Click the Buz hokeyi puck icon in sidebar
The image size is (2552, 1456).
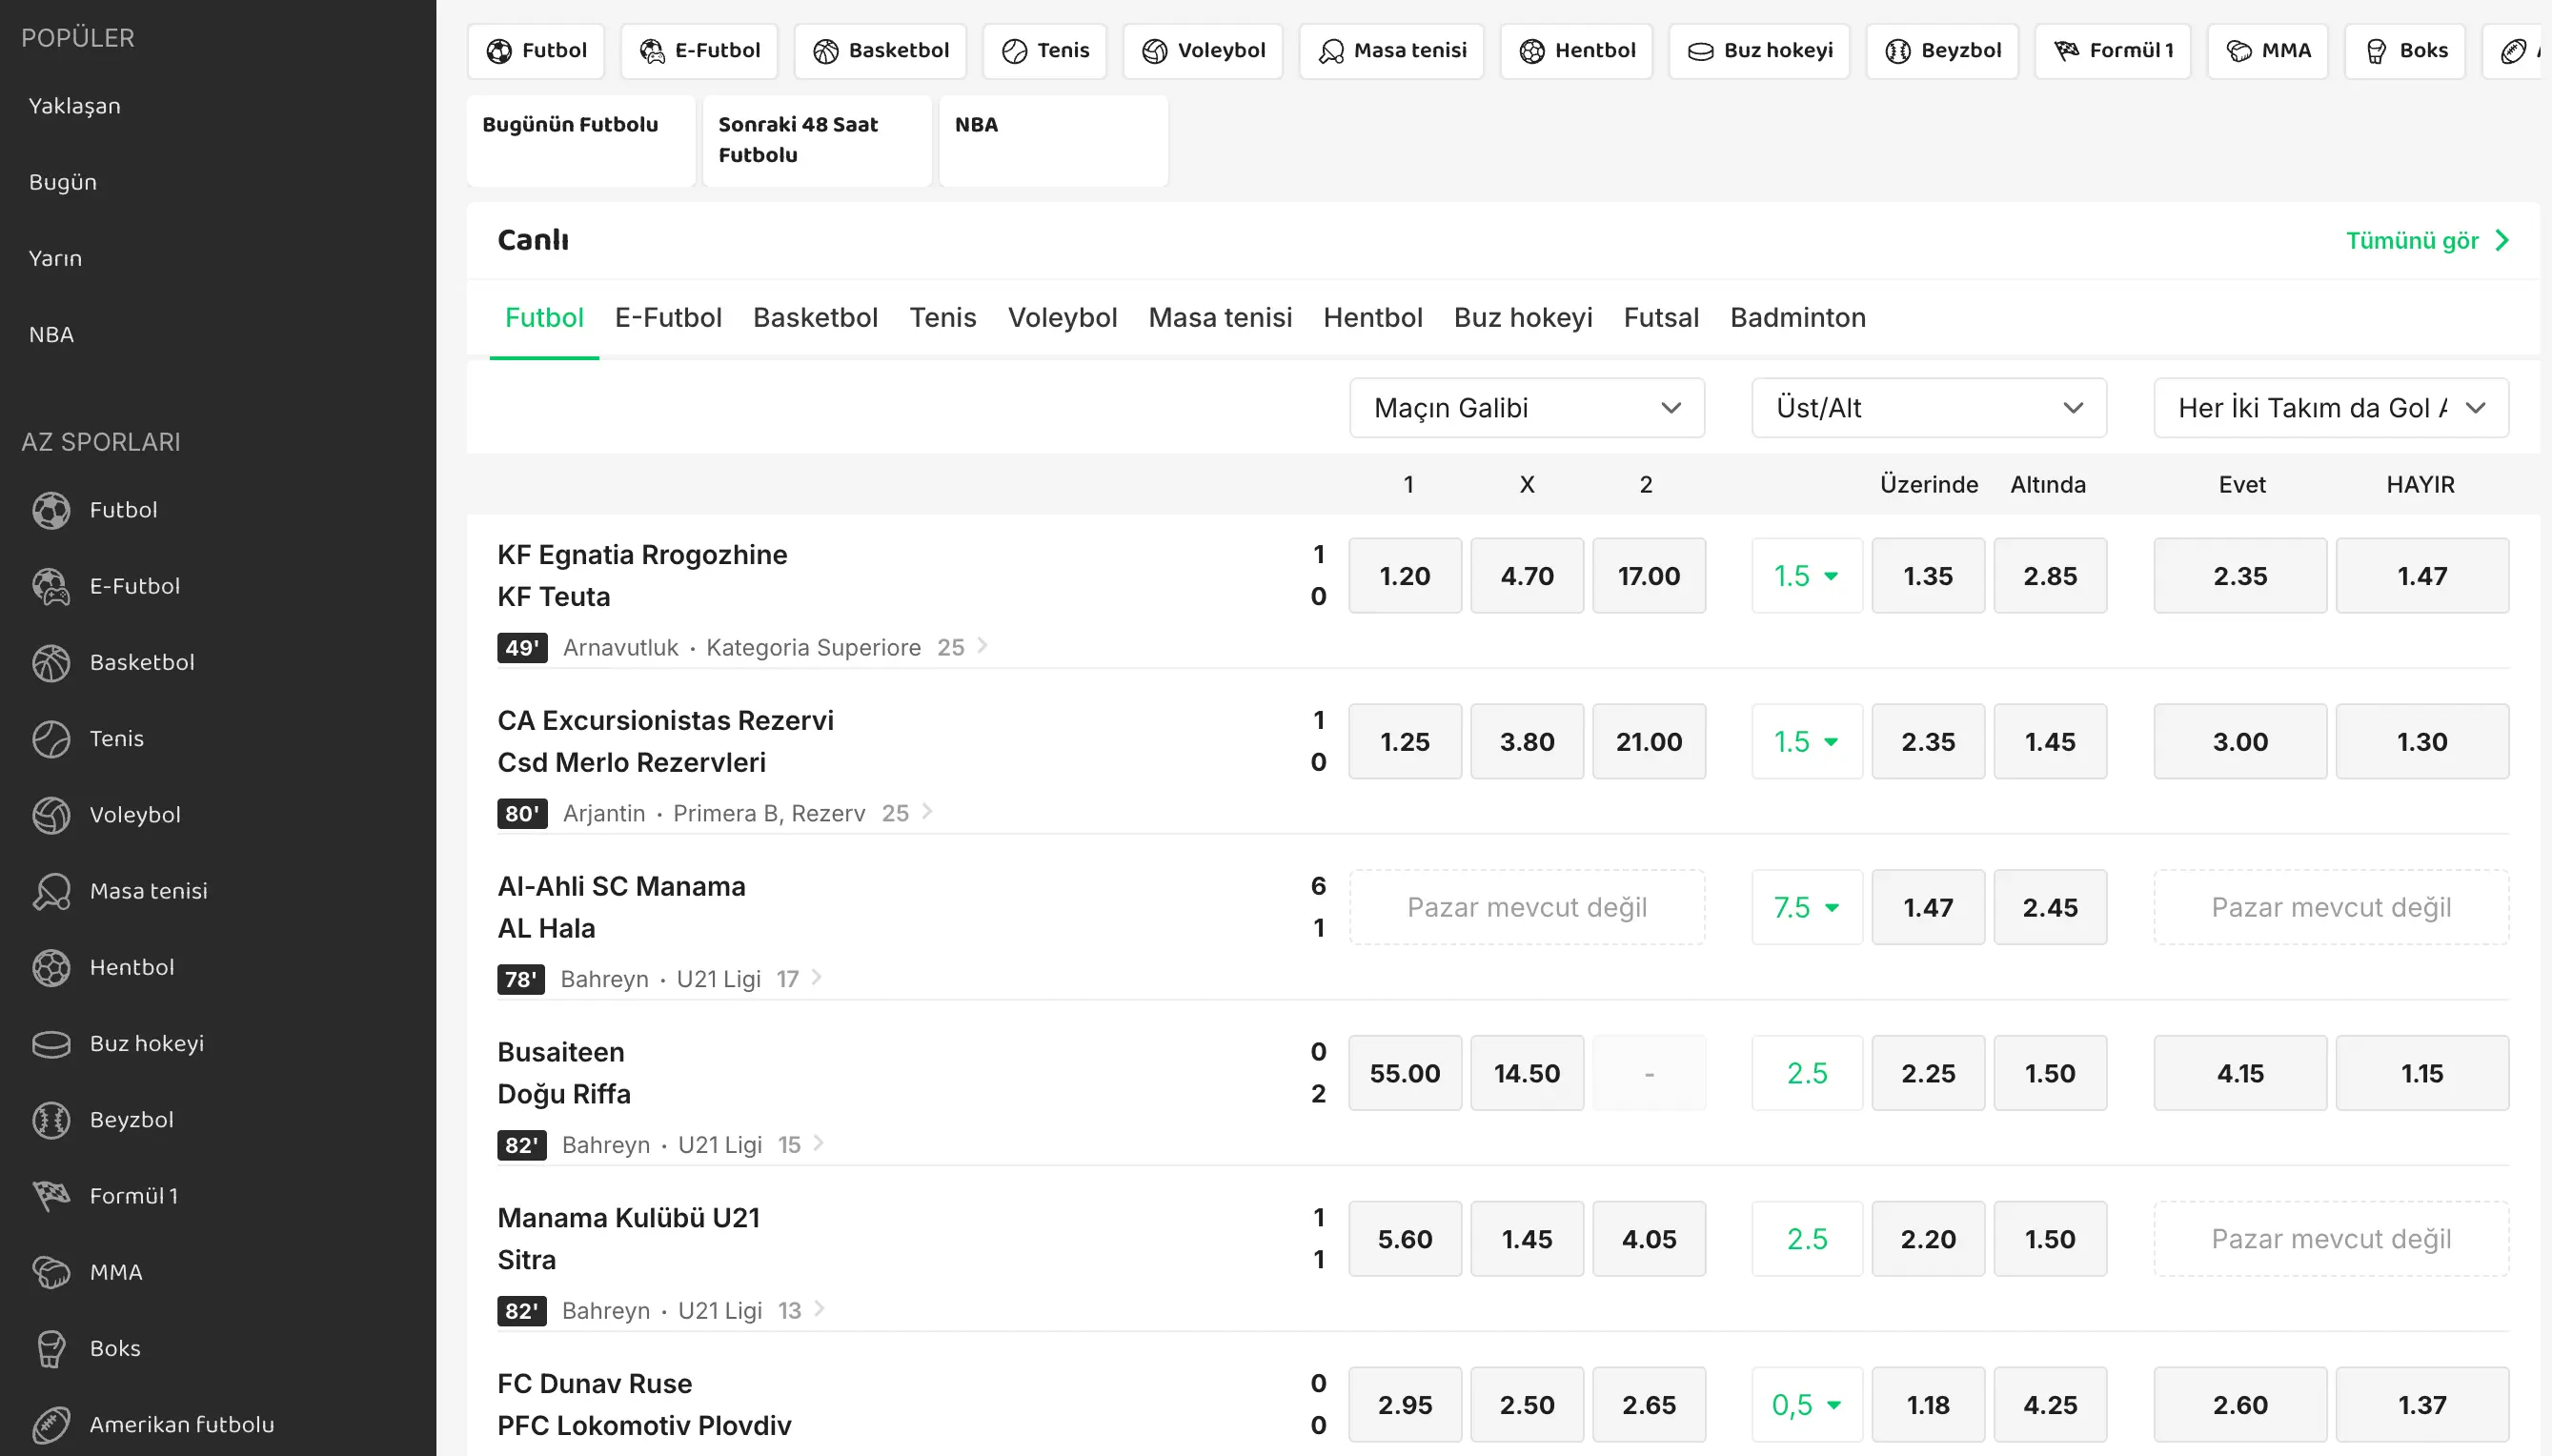click(x=51, y=1043)
